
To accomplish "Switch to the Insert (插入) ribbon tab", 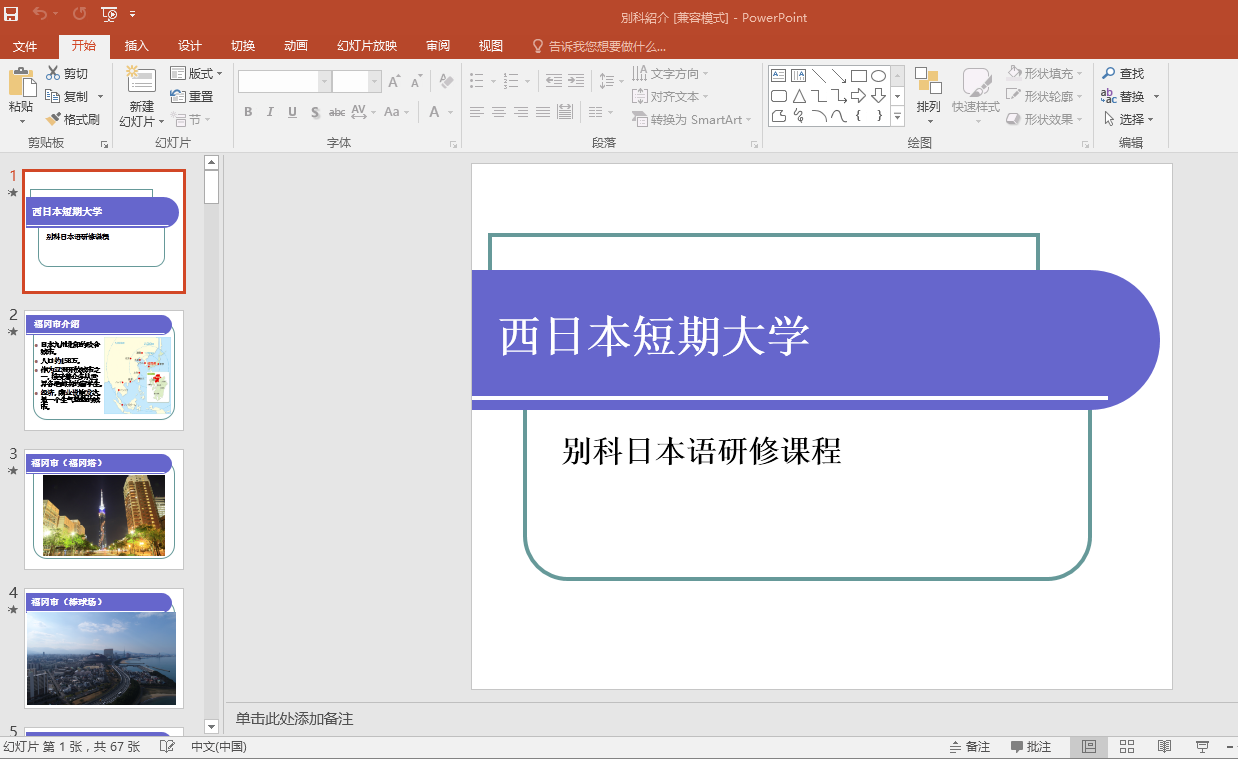I will click(136, 46).
